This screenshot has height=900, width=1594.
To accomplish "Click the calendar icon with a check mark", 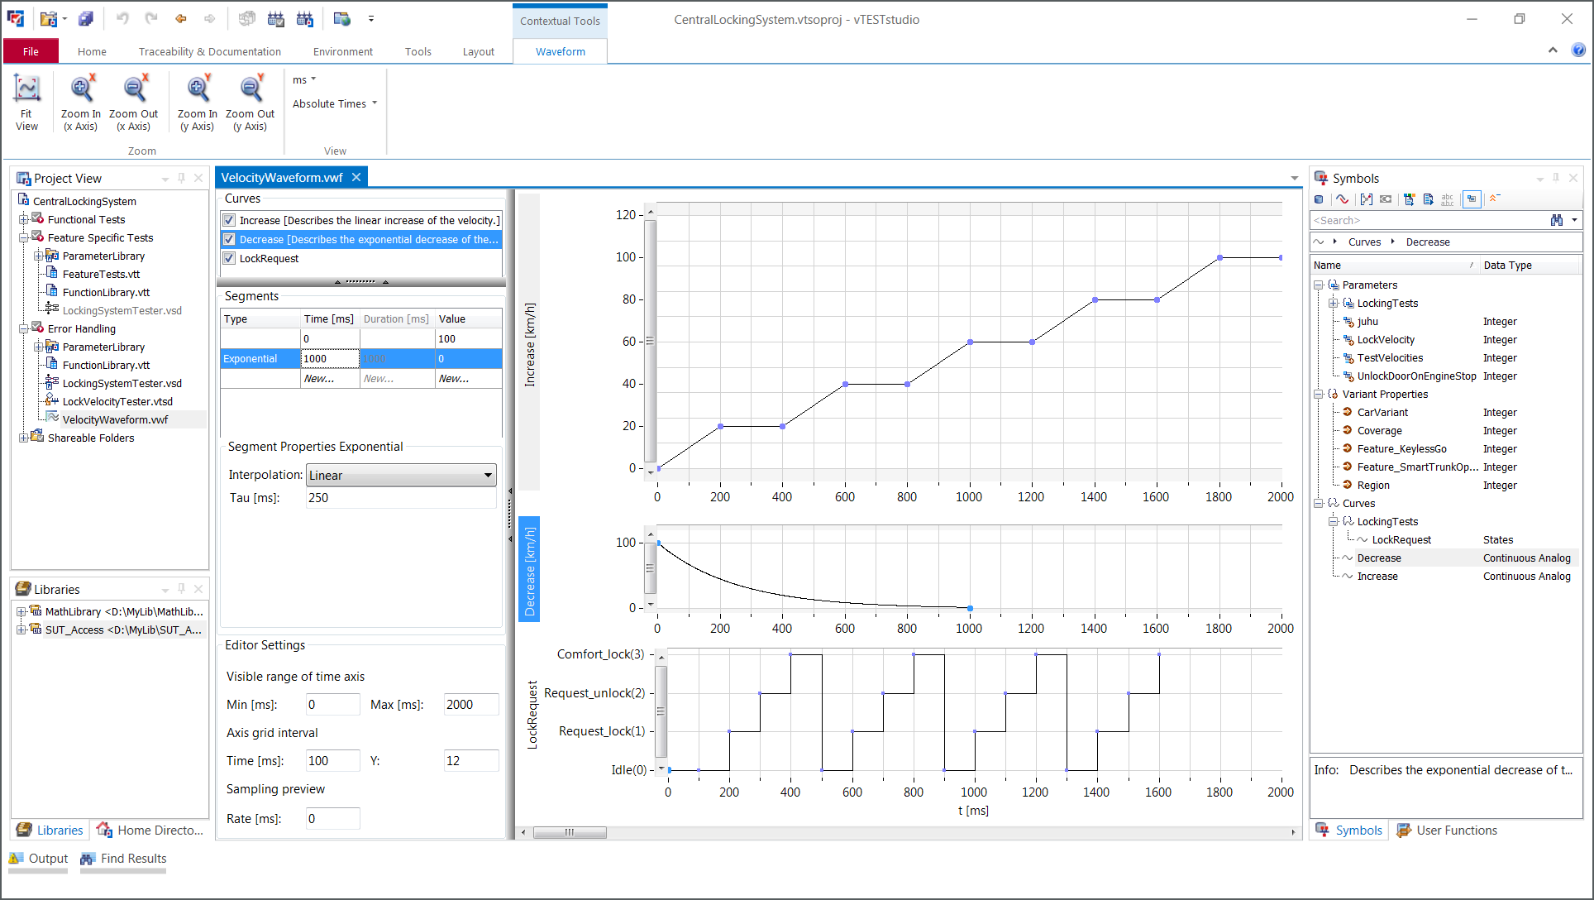I will coord(276,18).
